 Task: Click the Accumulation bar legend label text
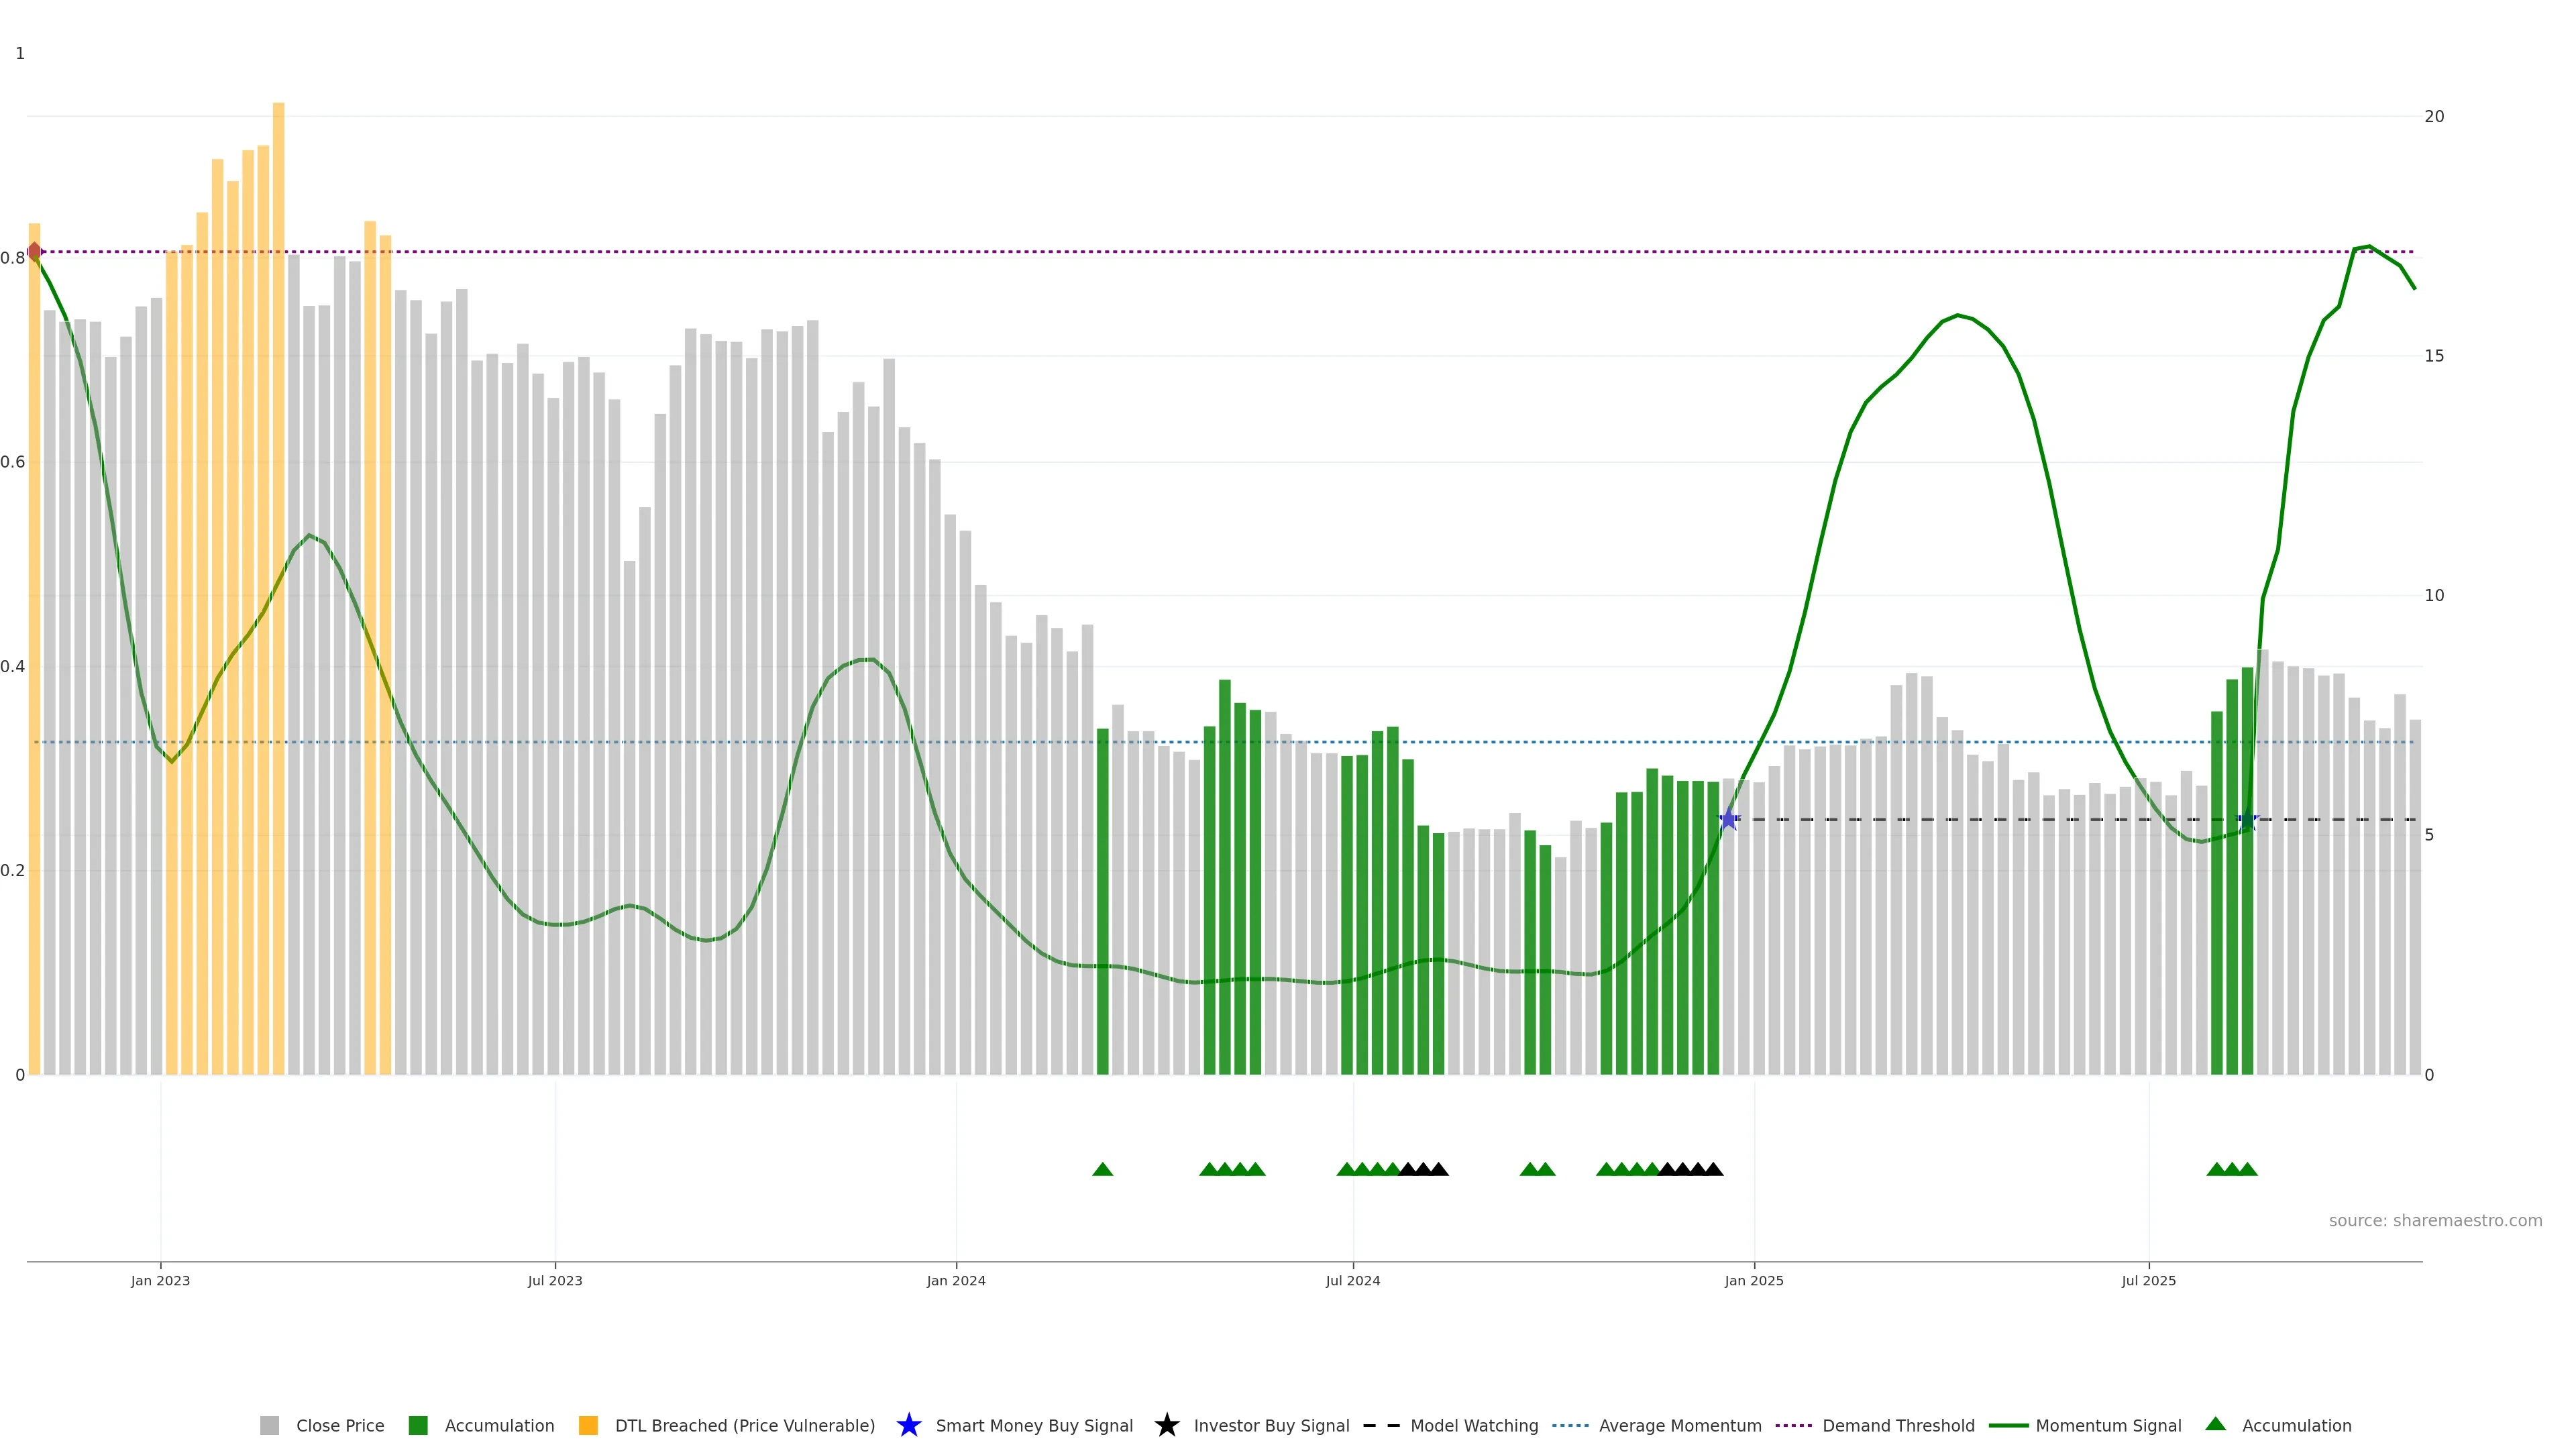(499, 1425)
